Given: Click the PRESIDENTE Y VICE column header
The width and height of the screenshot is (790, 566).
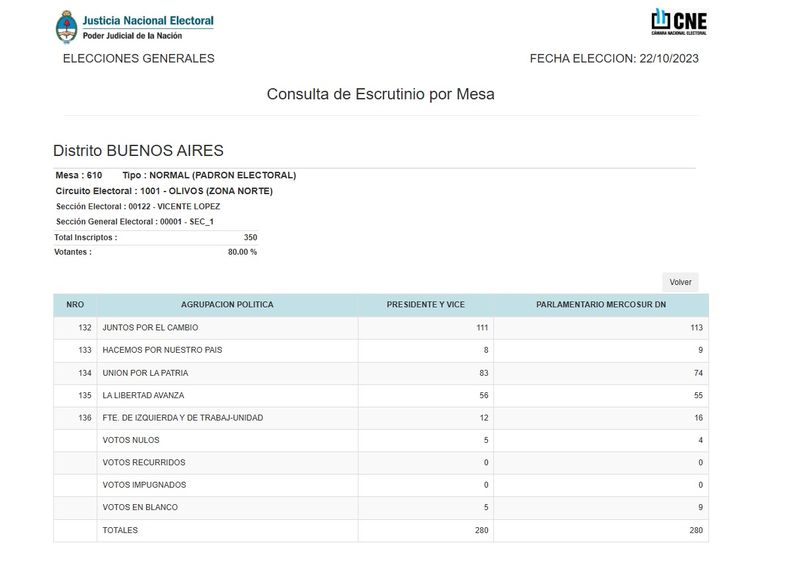Looking at the screenshot, I should coord(426,305).
